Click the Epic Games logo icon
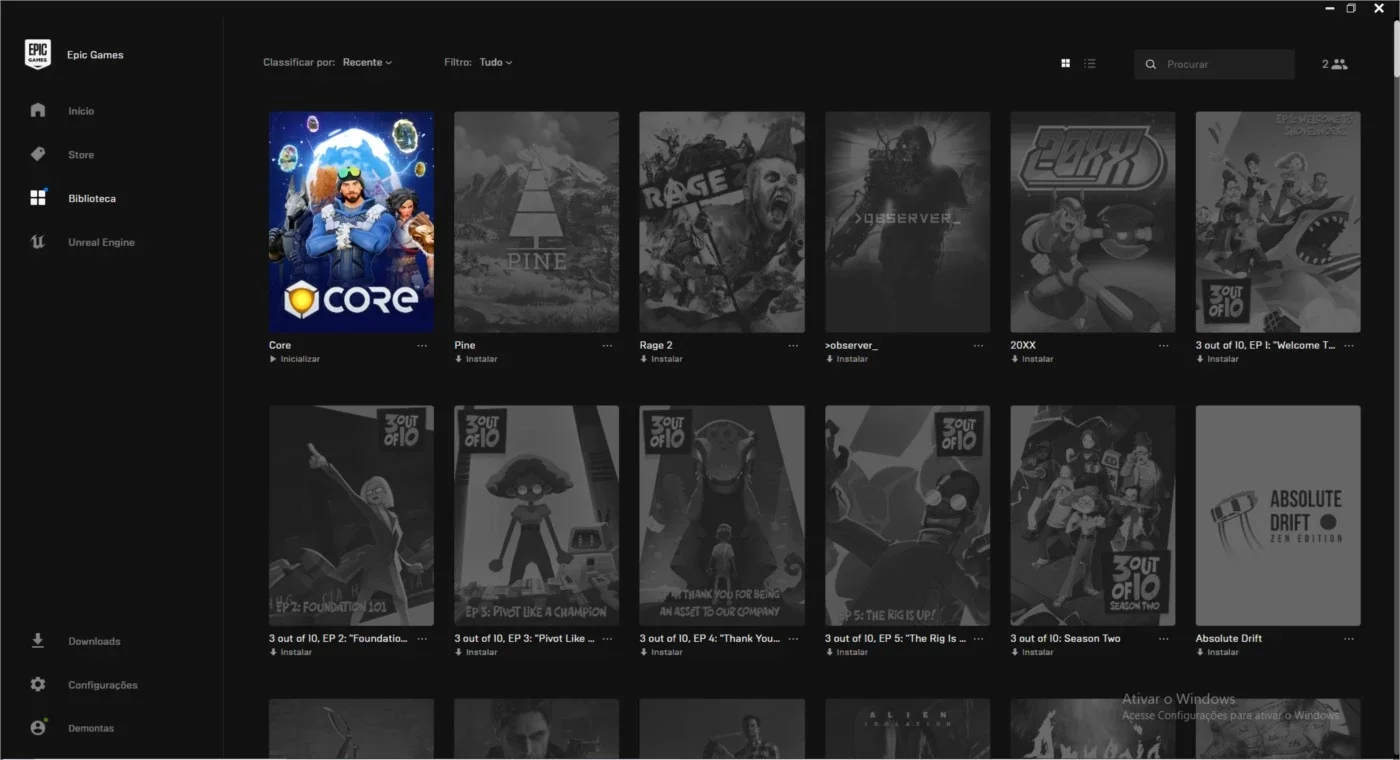This screenshot has height=760, width=1400. click(38, 55)
